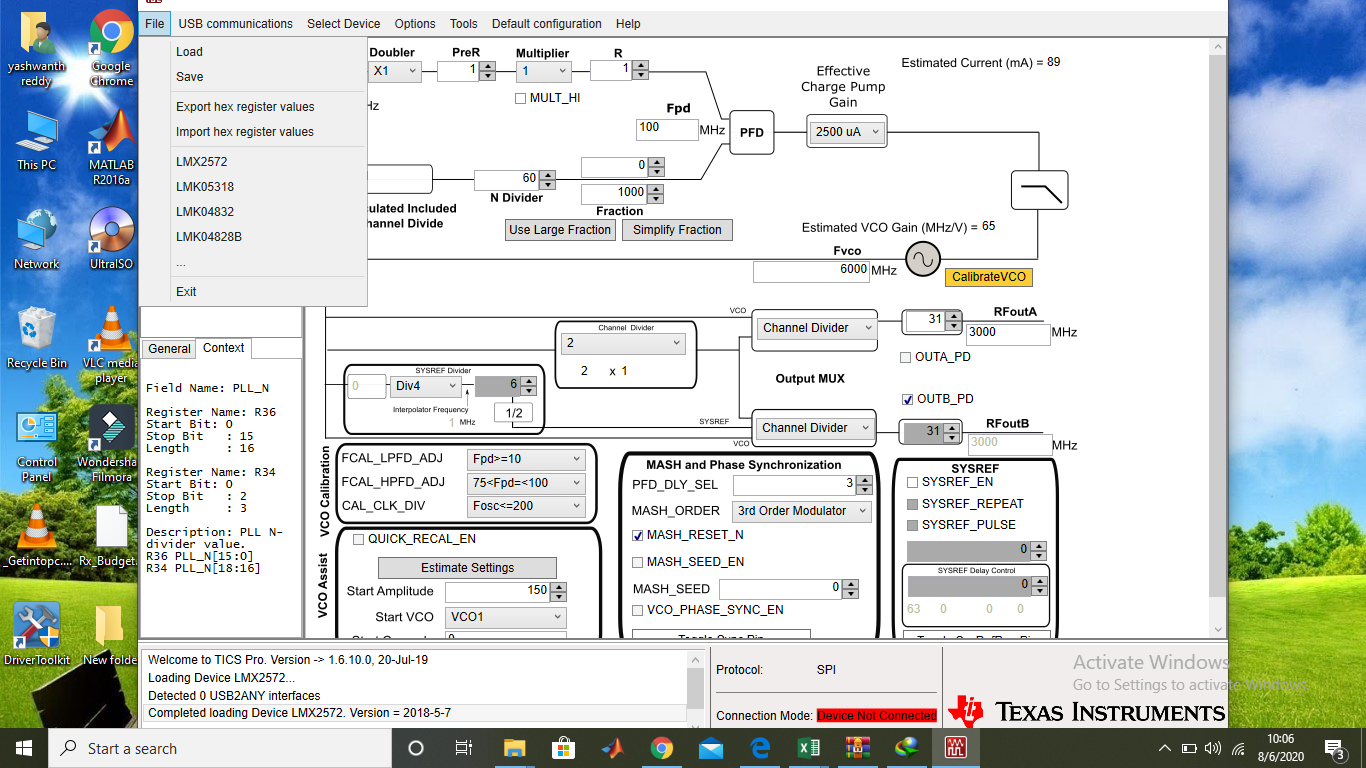Click the Estimate Settings button
Screen dimensions: 1366x768
[x=467, y=568]
